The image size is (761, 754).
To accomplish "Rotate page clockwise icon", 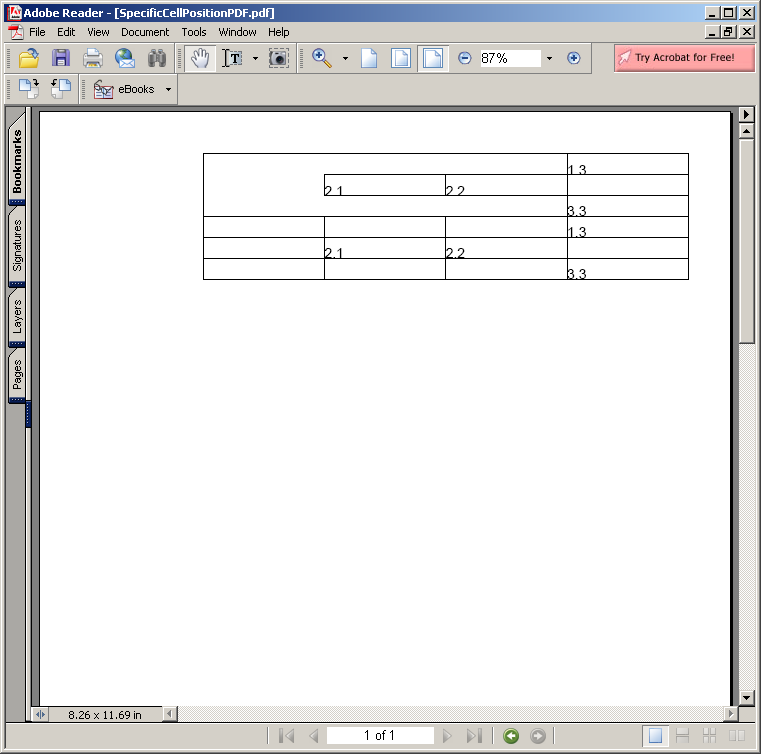I will 29,89.
